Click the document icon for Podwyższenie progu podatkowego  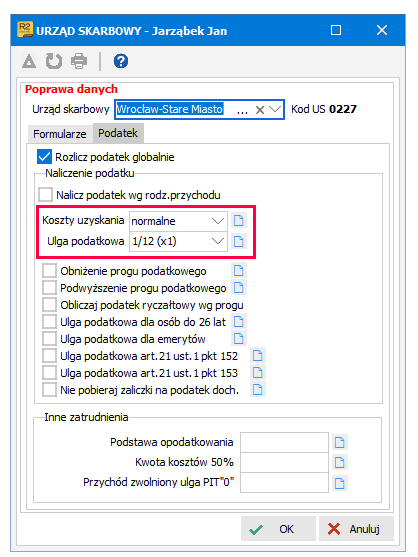238,288
